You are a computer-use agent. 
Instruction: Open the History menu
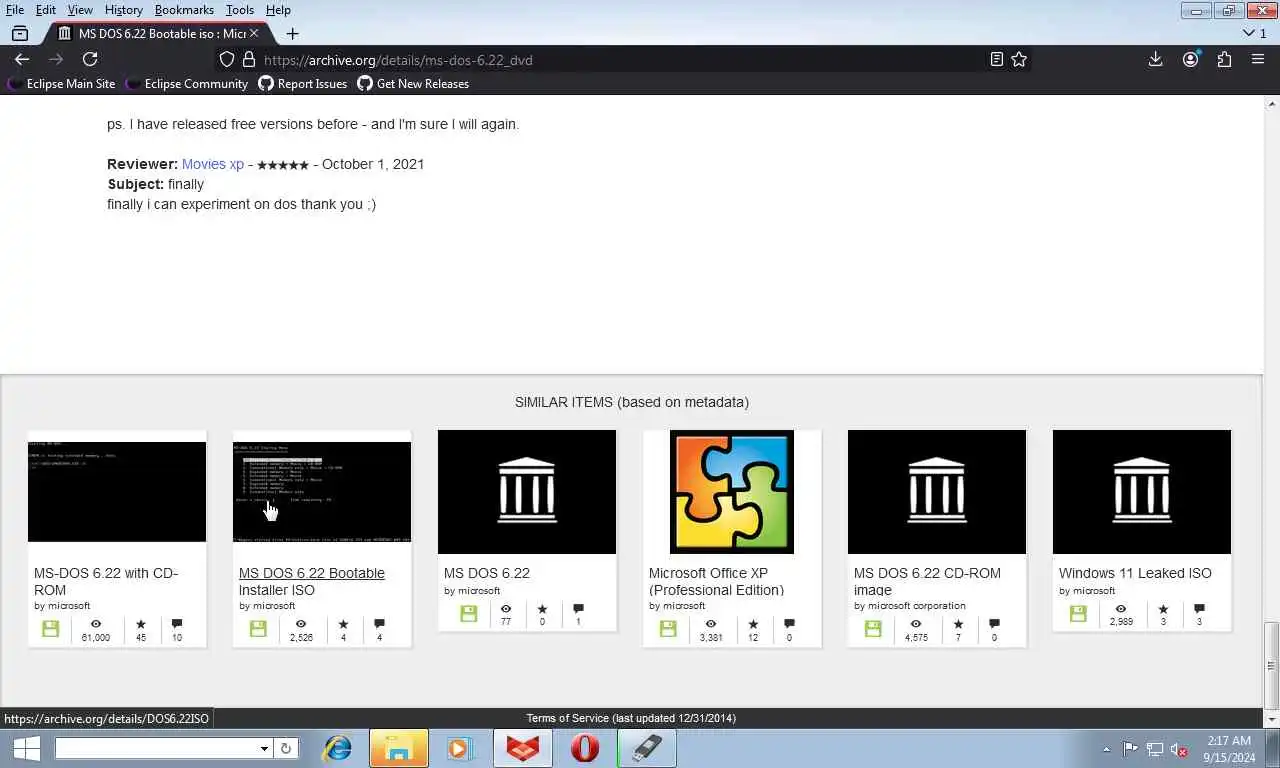tap(123, 9)
